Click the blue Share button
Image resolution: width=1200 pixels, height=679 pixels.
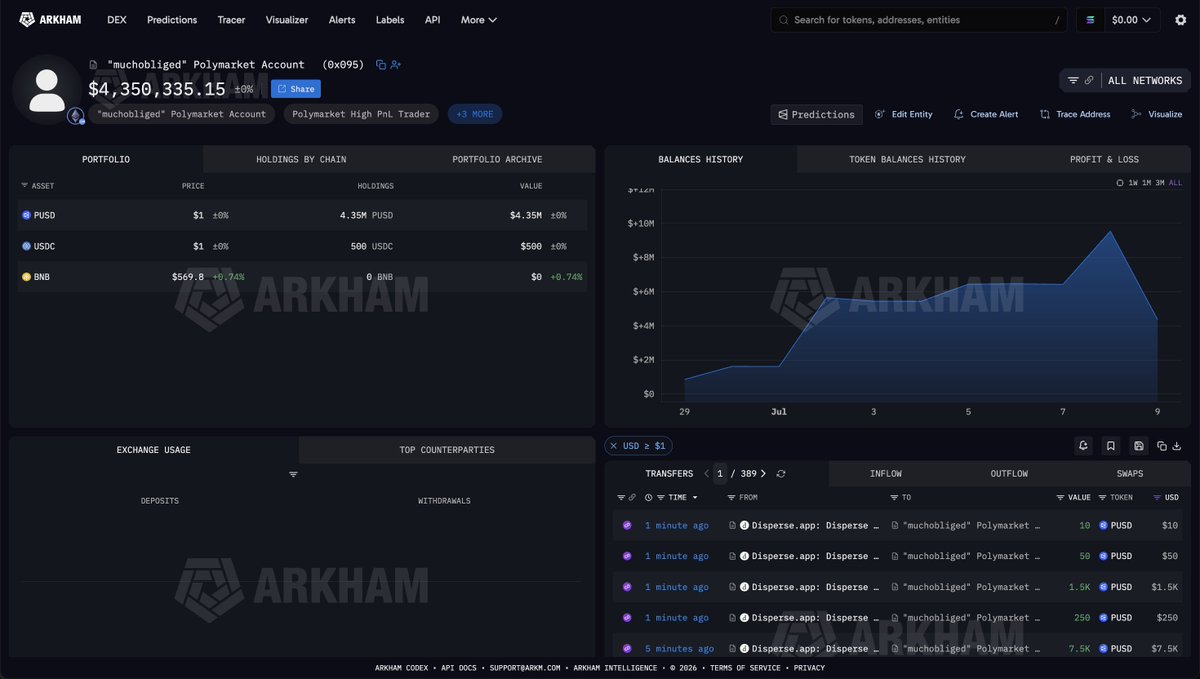(296, 89)
